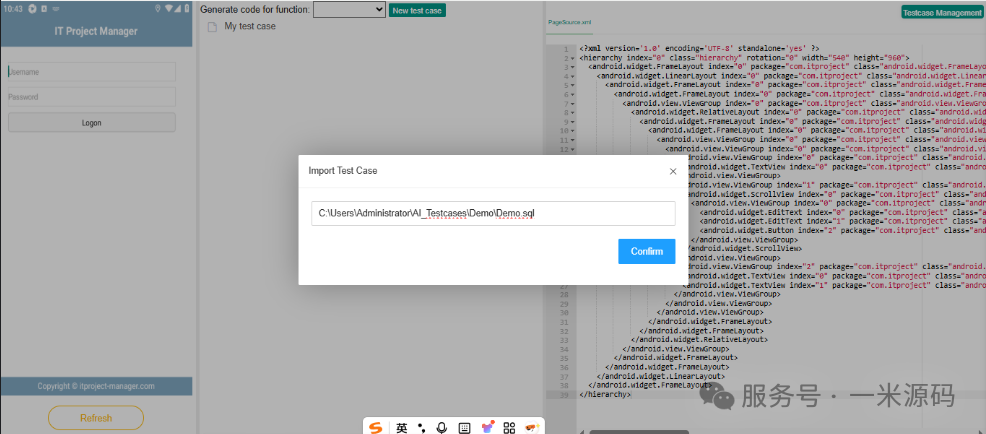The image size is (986, 434).
Task: Click the Import Test Case dialog title
Action: (343, 171)
